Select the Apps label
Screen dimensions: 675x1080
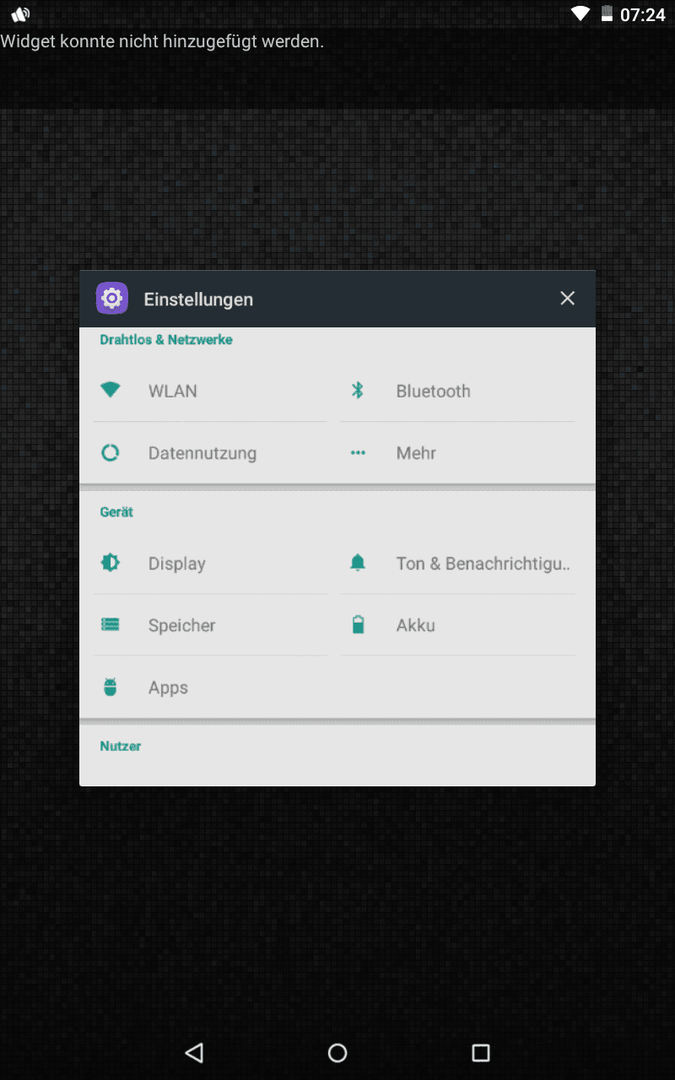tap(168, 687)
